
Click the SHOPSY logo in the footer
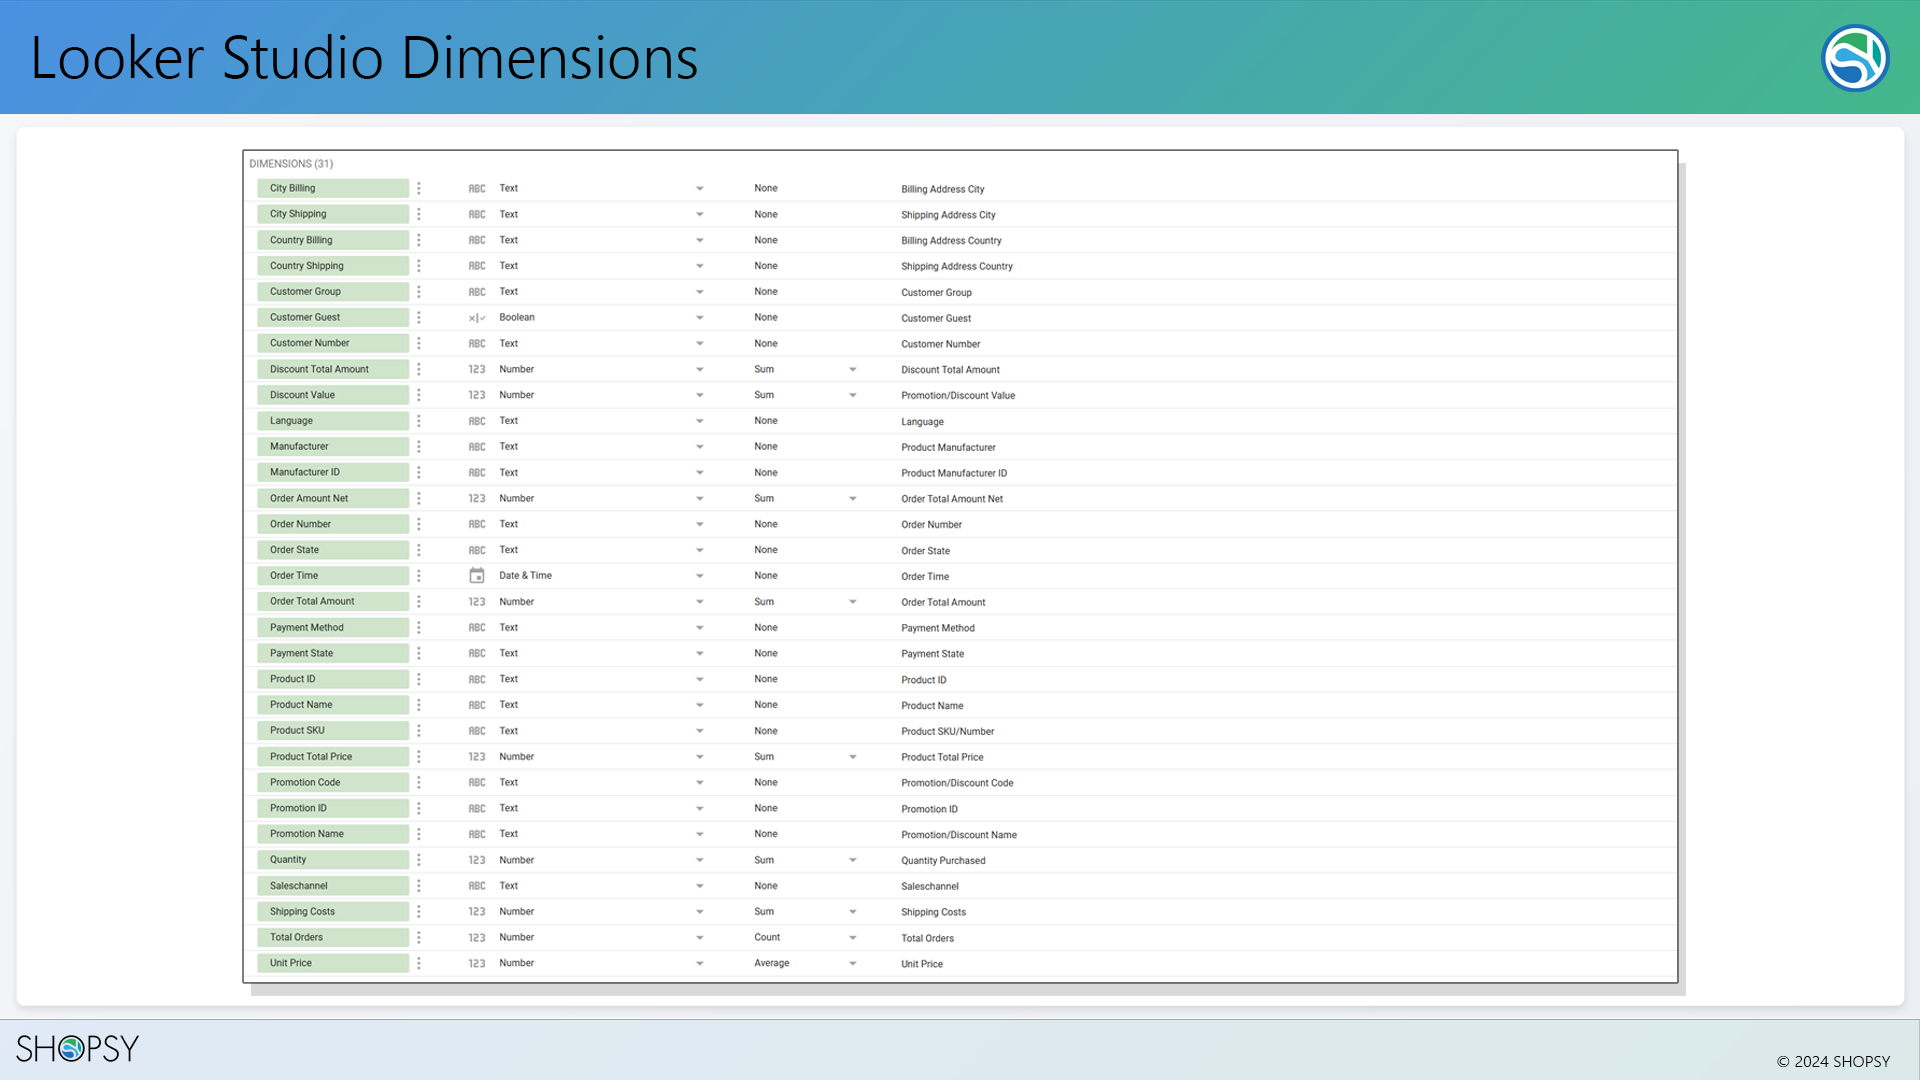click(77, 1048)
